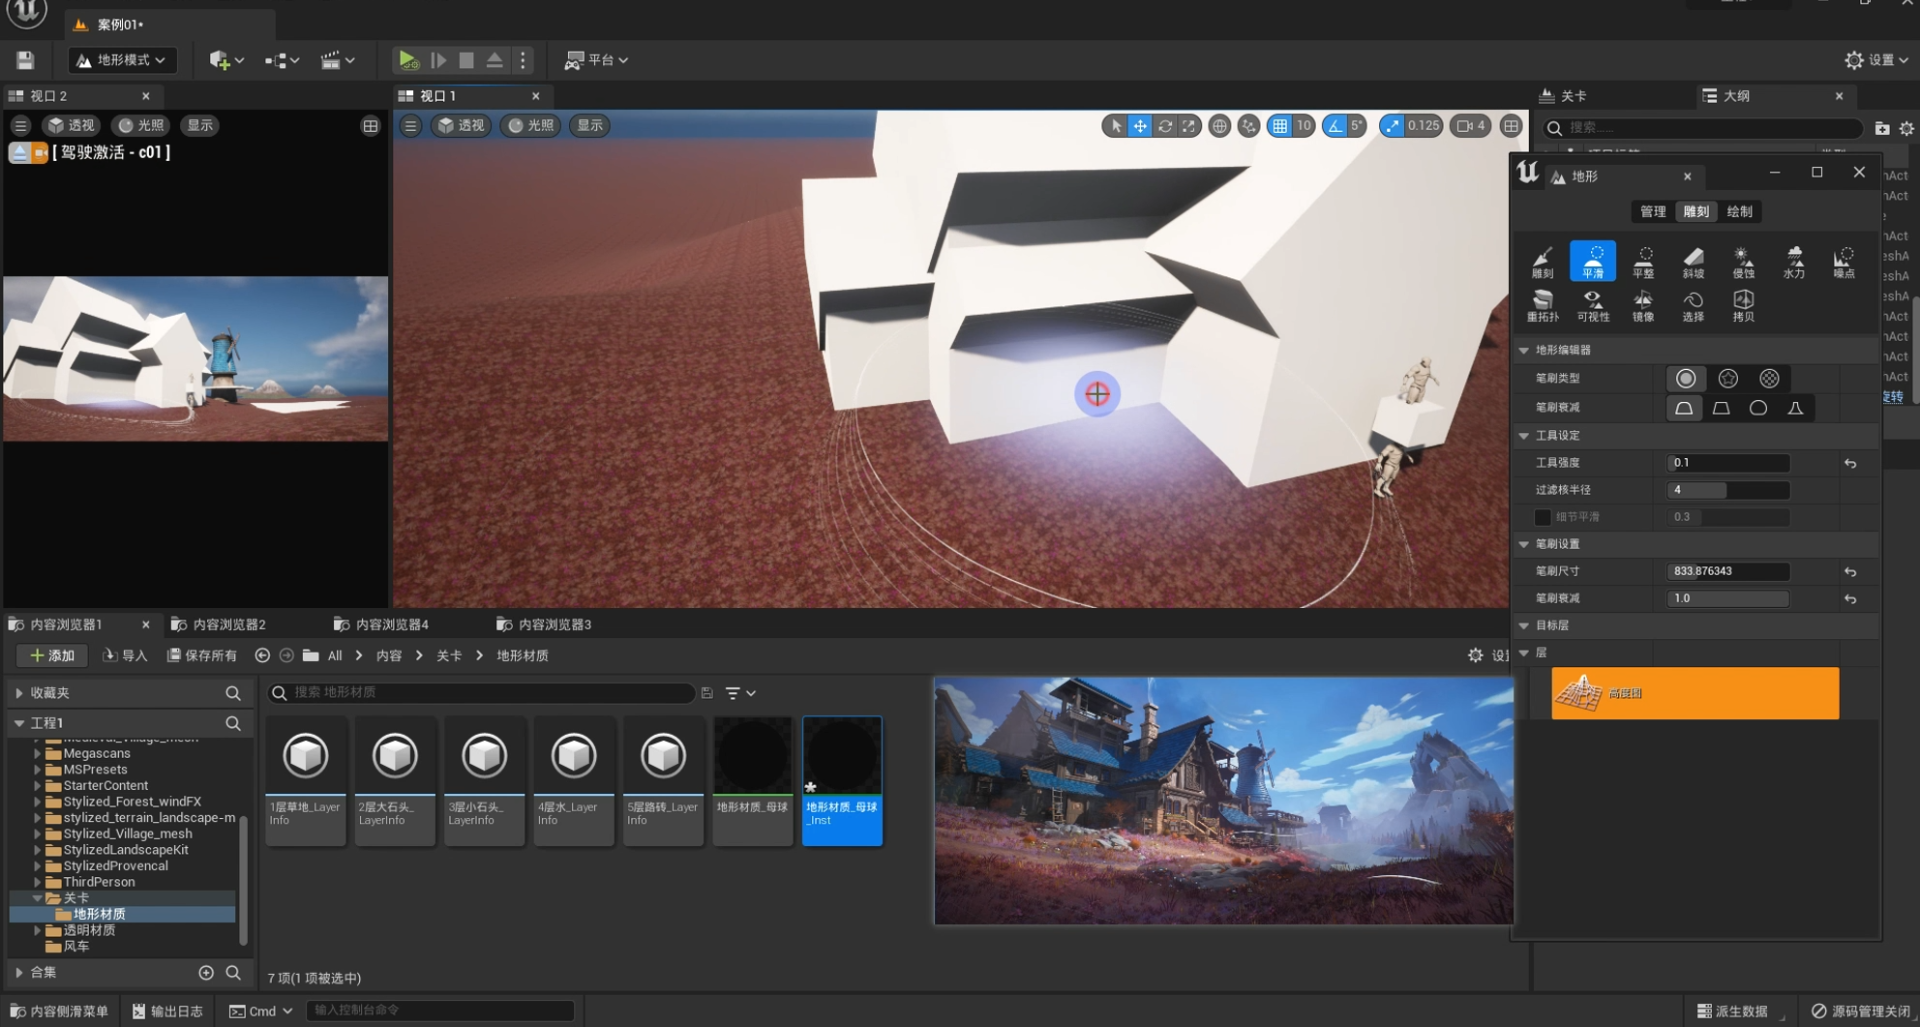
Task: Collapse the 笔刷设置 section
Action: click(x=1524, y=544)
